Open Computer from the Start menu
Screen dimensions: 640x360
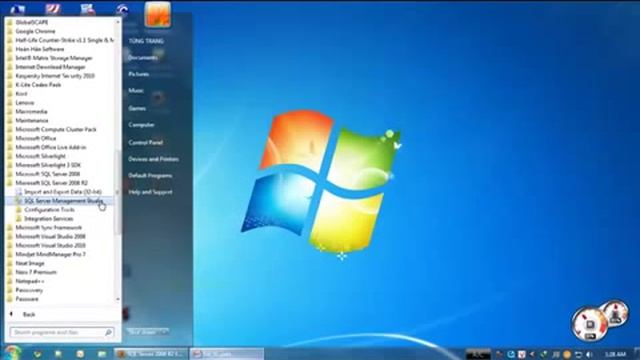tap(141, 125)
